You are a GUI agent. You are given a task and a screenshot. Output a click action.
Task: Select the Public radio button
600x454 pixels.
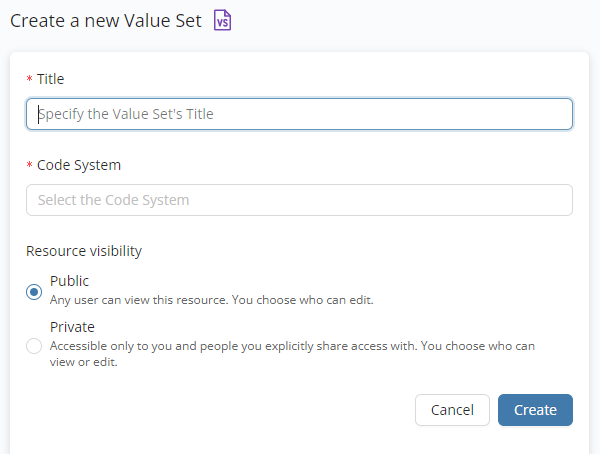pos(34,291)
